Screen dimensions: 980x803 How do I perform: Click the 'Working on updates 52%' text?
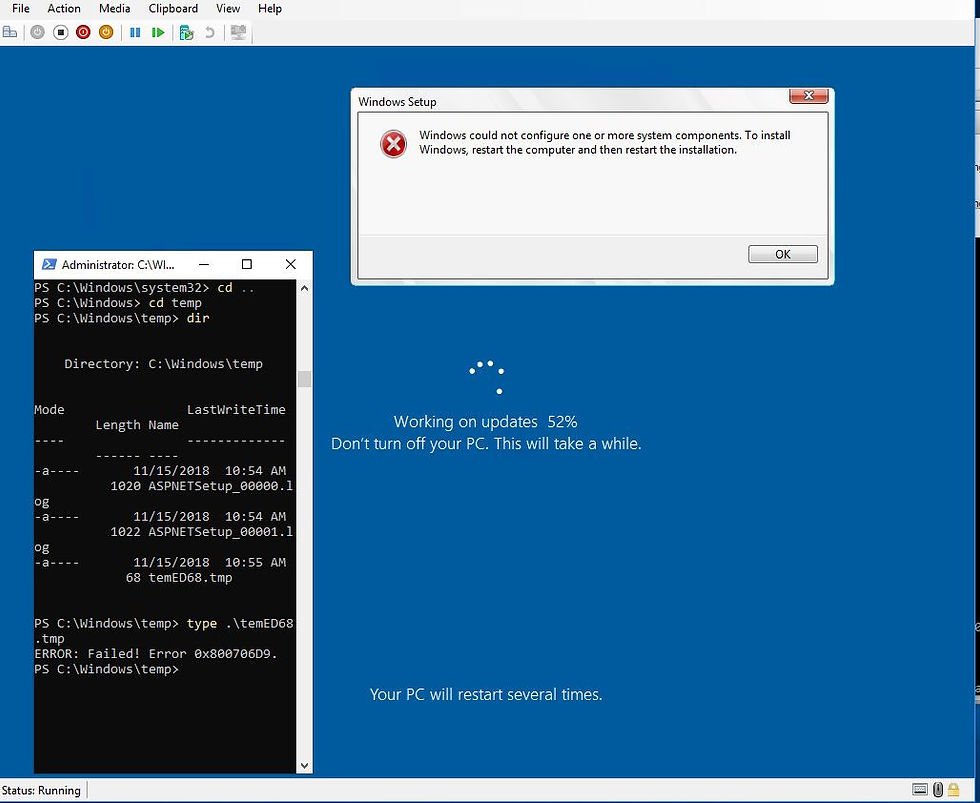[x=485, y=422]
